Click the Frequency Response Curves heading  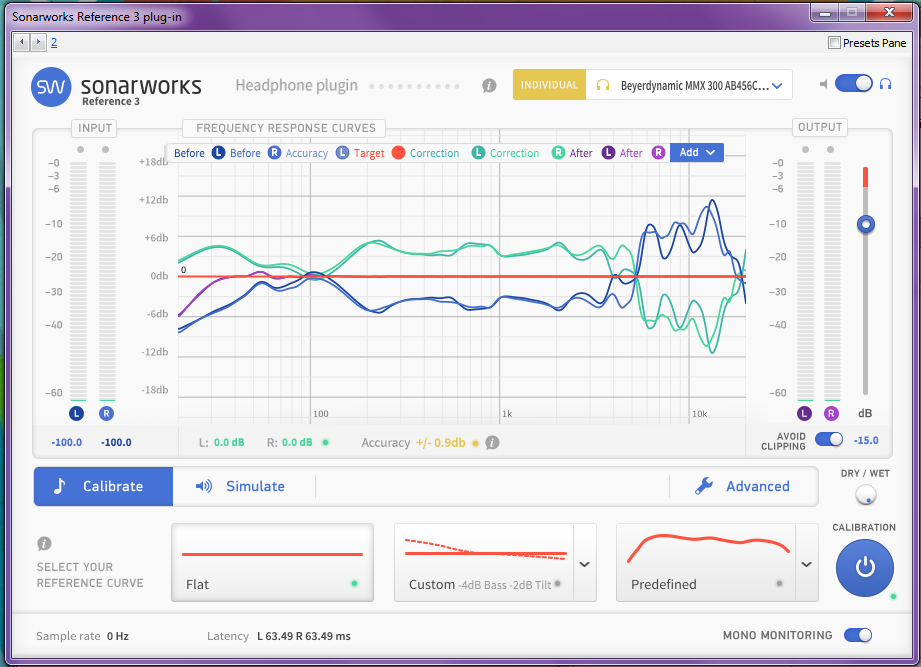pyautogui.click(x=285, y=128)
